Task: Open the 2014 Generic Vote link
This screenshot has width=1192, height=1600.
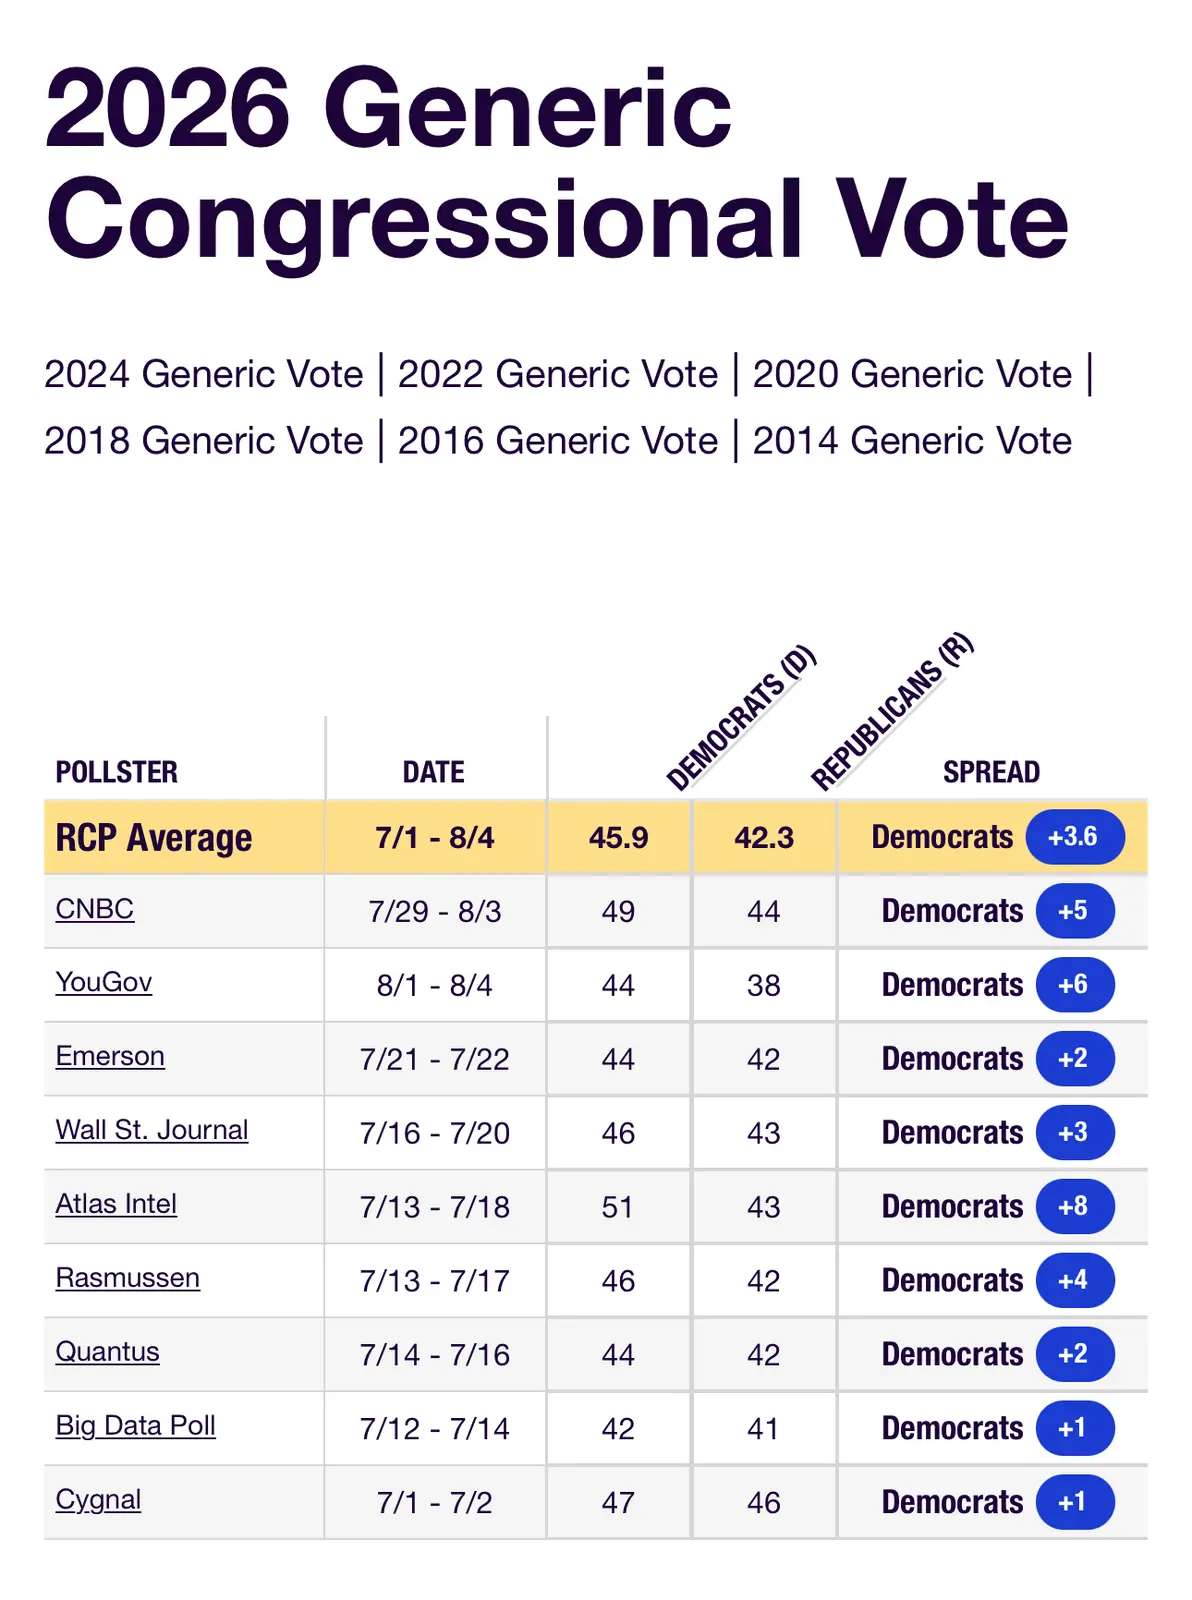Action: click(x=911, y=440)
